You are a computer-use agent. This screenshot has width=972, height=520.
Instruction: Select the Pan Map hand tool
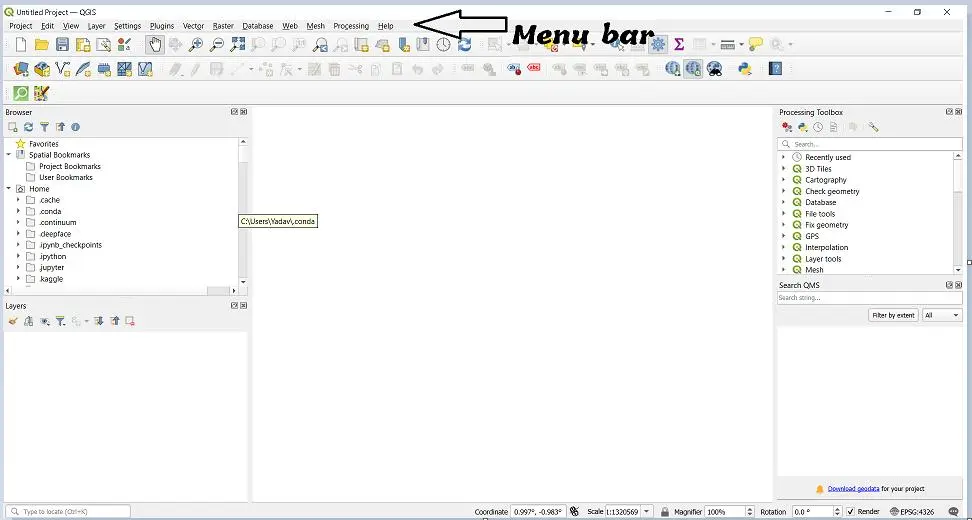(x=154, y=45)
